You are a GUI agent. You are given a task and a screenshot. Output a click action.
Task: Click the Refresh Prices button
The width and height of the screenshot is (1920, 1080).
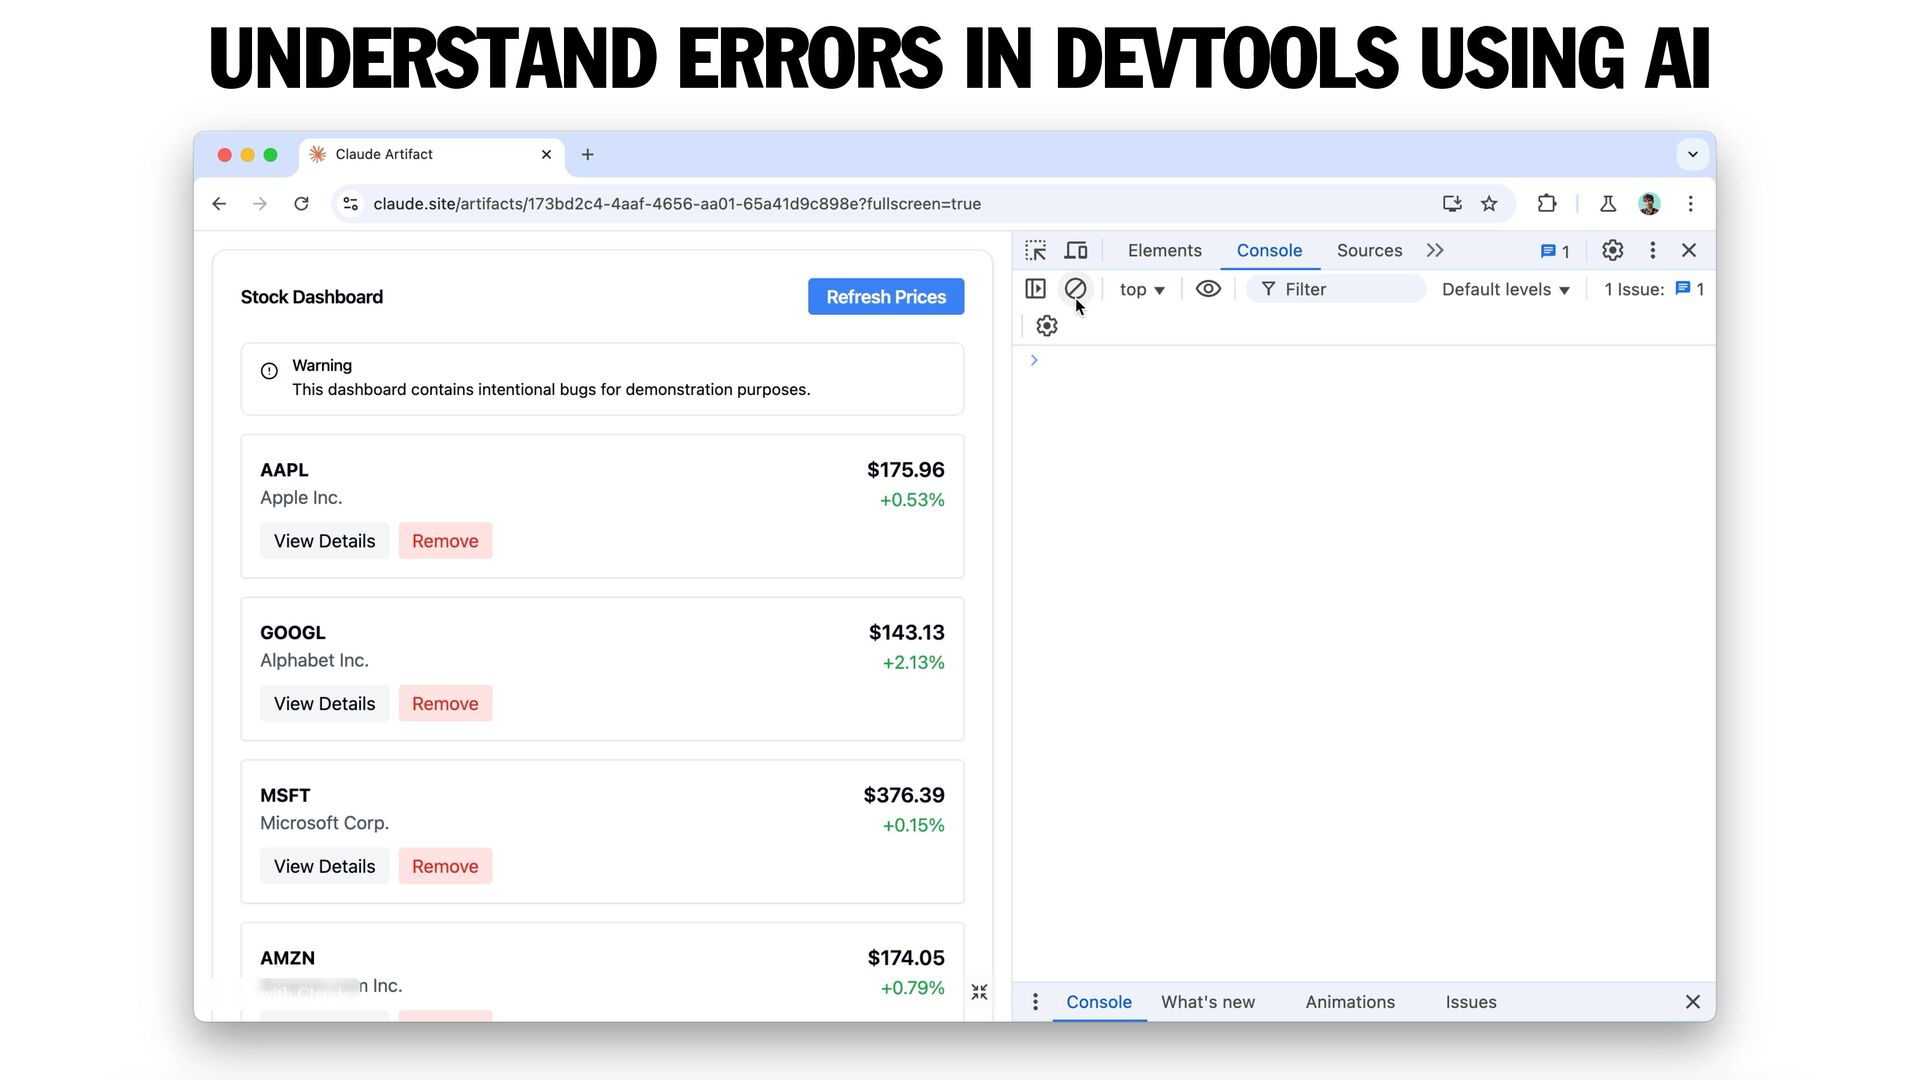click(x=886, y=297)
